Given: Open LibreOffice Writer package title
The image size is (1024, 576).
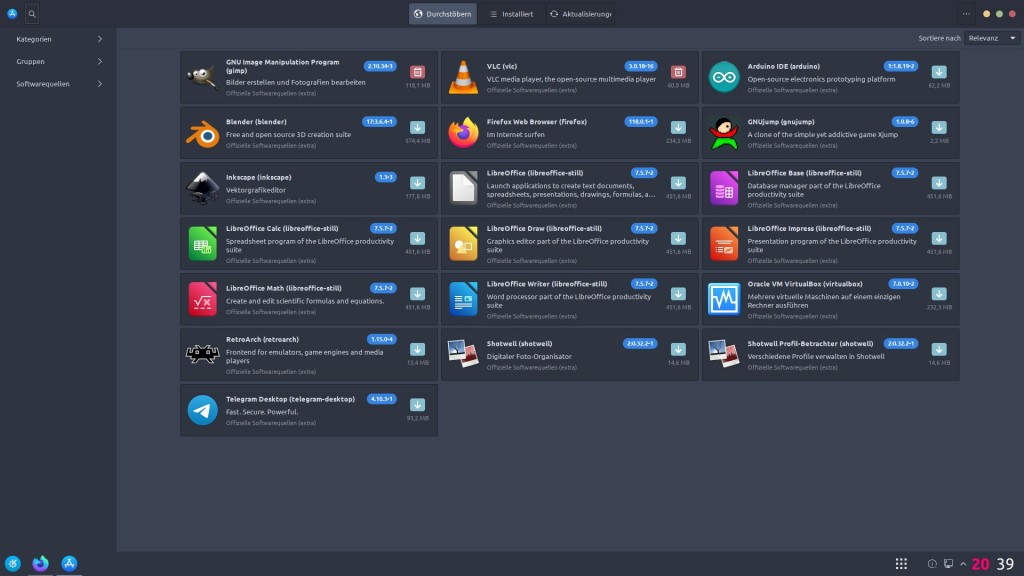Looking at the screenshot, I should coord(546,283).
